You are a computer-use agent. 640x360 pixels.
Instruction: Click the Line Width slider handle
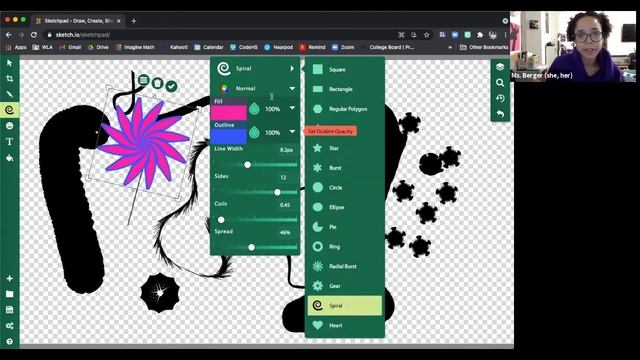(247, 165)
